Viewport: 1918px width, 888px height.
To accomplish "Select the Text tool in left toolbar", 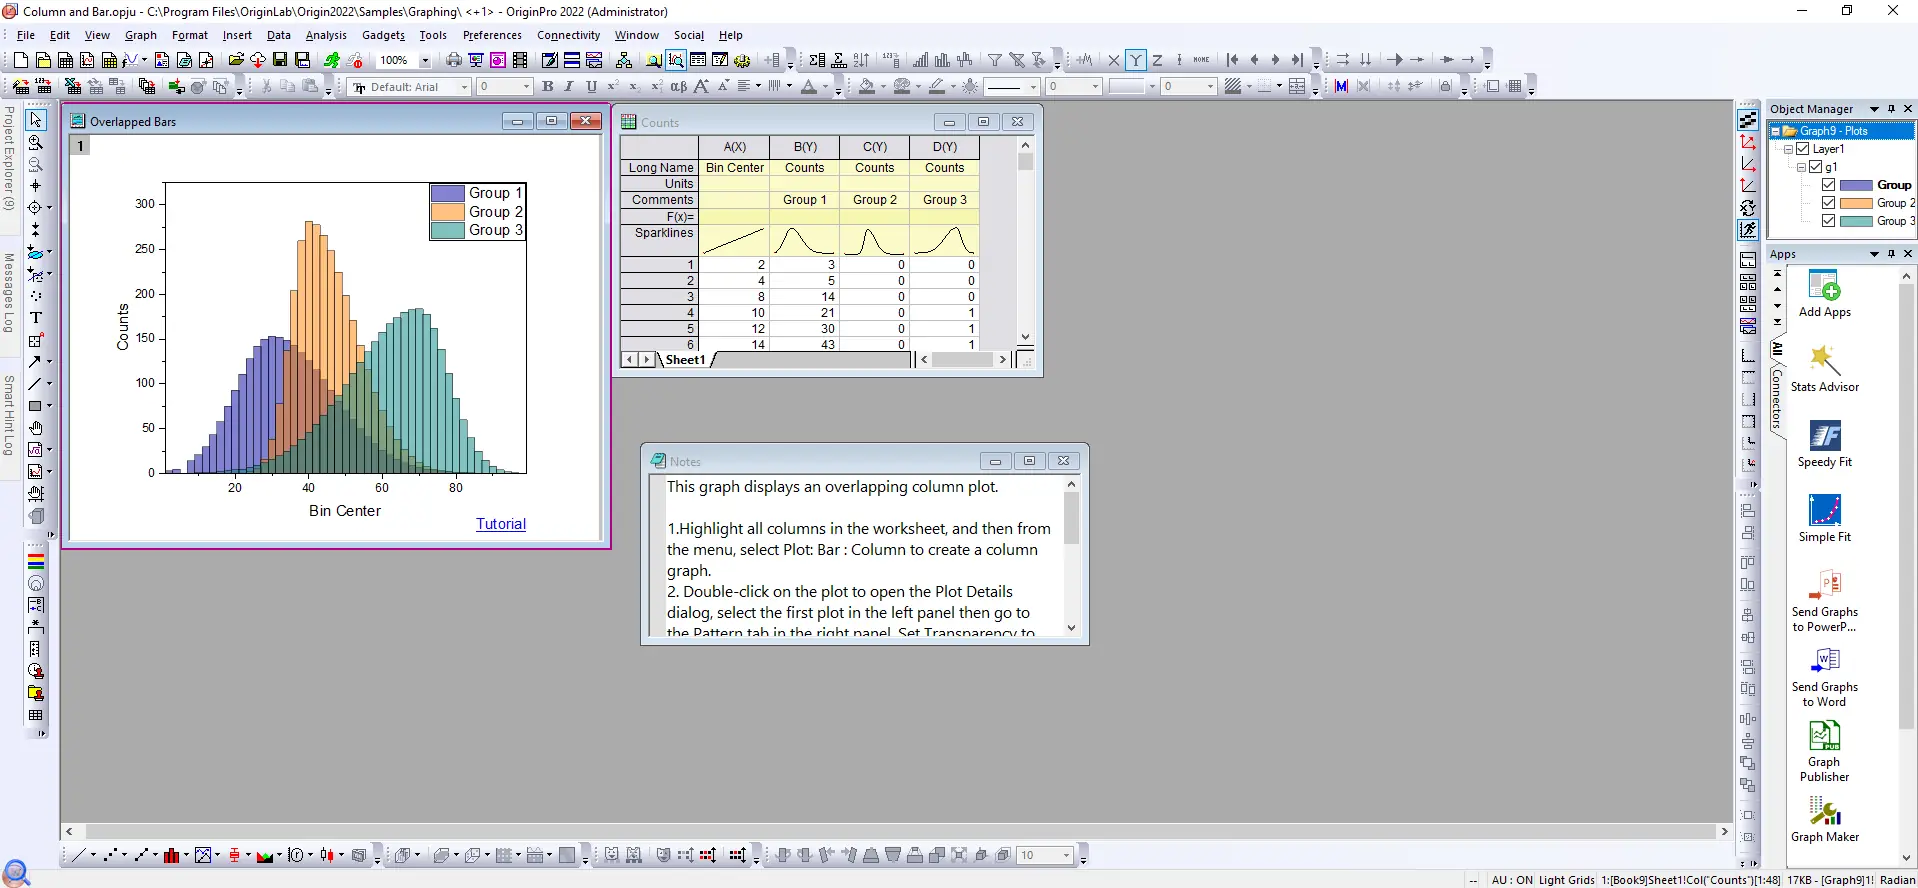I will [36, 318].
